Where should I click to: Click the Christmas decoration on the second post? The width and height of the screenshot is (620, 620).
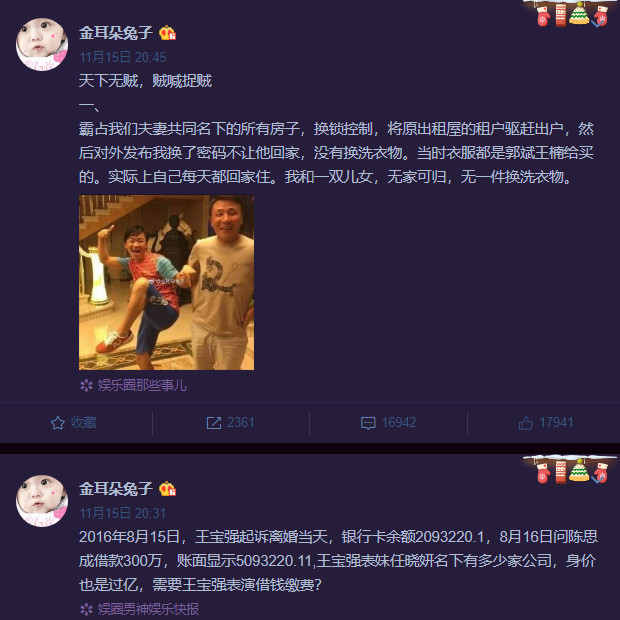pyautogui.click(x=570, y=469)
